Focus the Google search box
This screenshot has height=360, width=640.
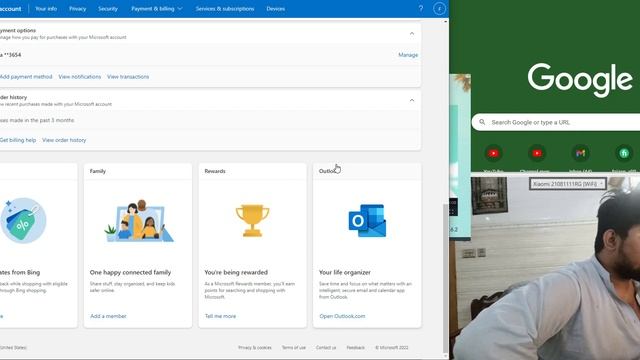556,122
